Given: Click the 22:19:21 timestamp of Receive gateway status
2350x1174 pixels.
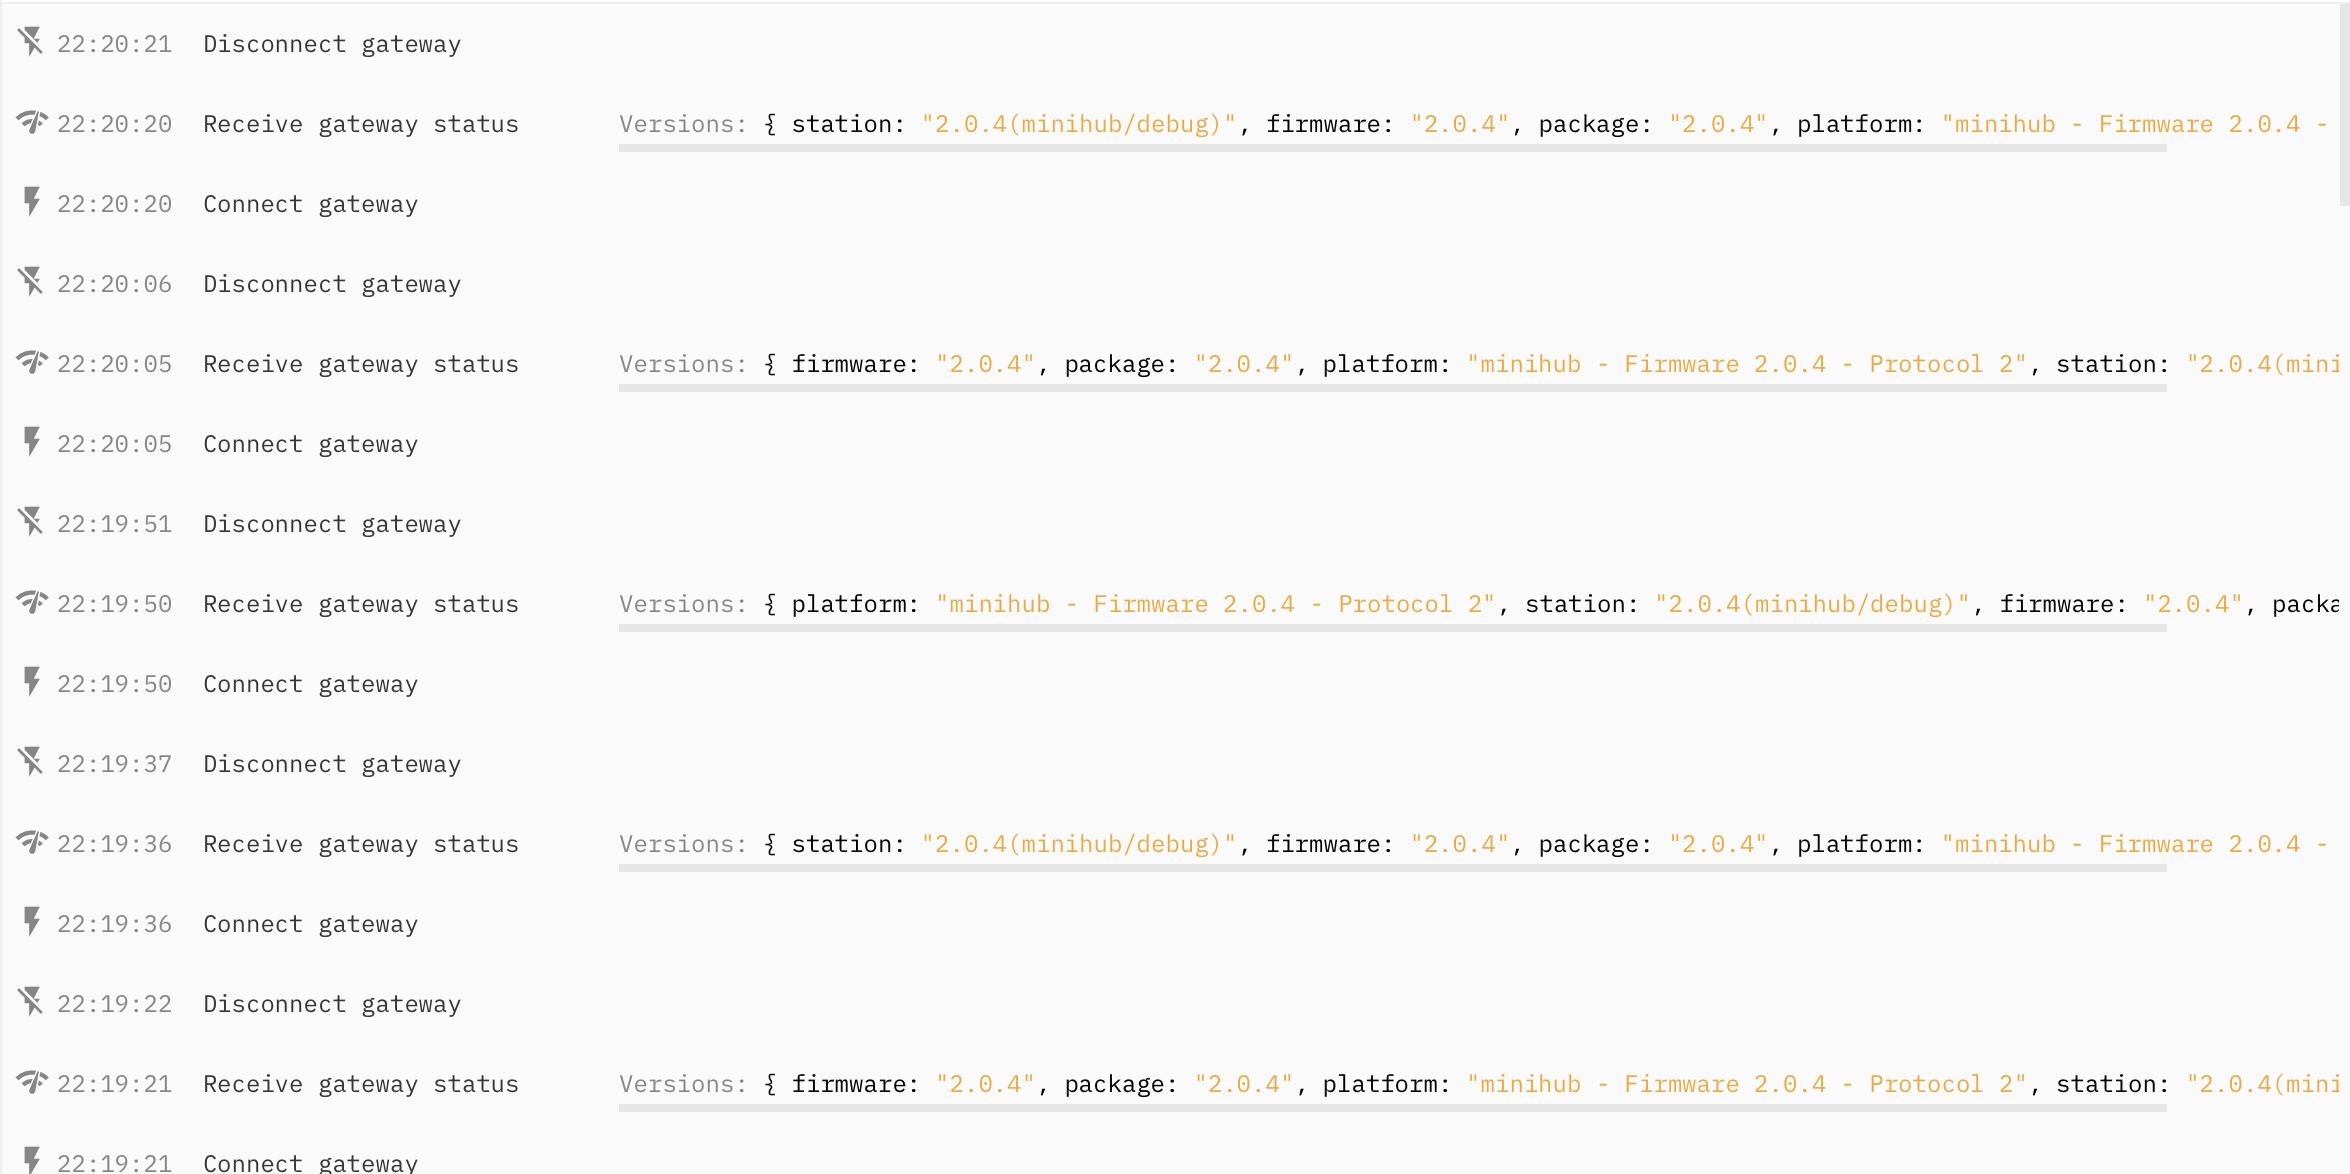Looking at the screenshot, I should (x=114, y=1085).
